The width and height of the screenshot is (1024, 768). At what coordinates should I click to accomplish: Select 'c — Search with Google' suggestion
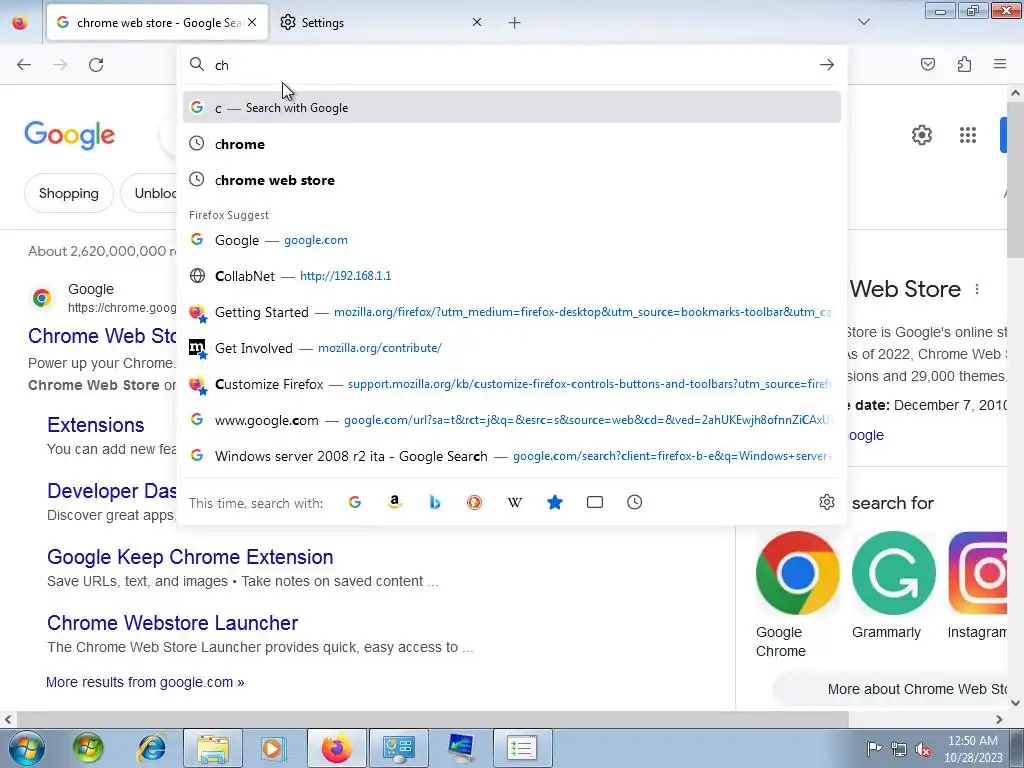[512, 107]
